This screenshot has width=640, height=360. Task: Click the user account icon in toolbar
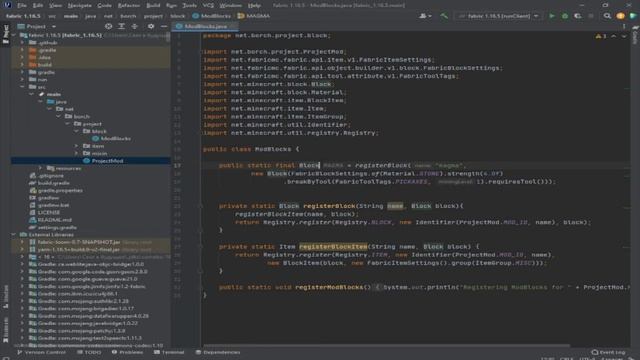point(423,16)
